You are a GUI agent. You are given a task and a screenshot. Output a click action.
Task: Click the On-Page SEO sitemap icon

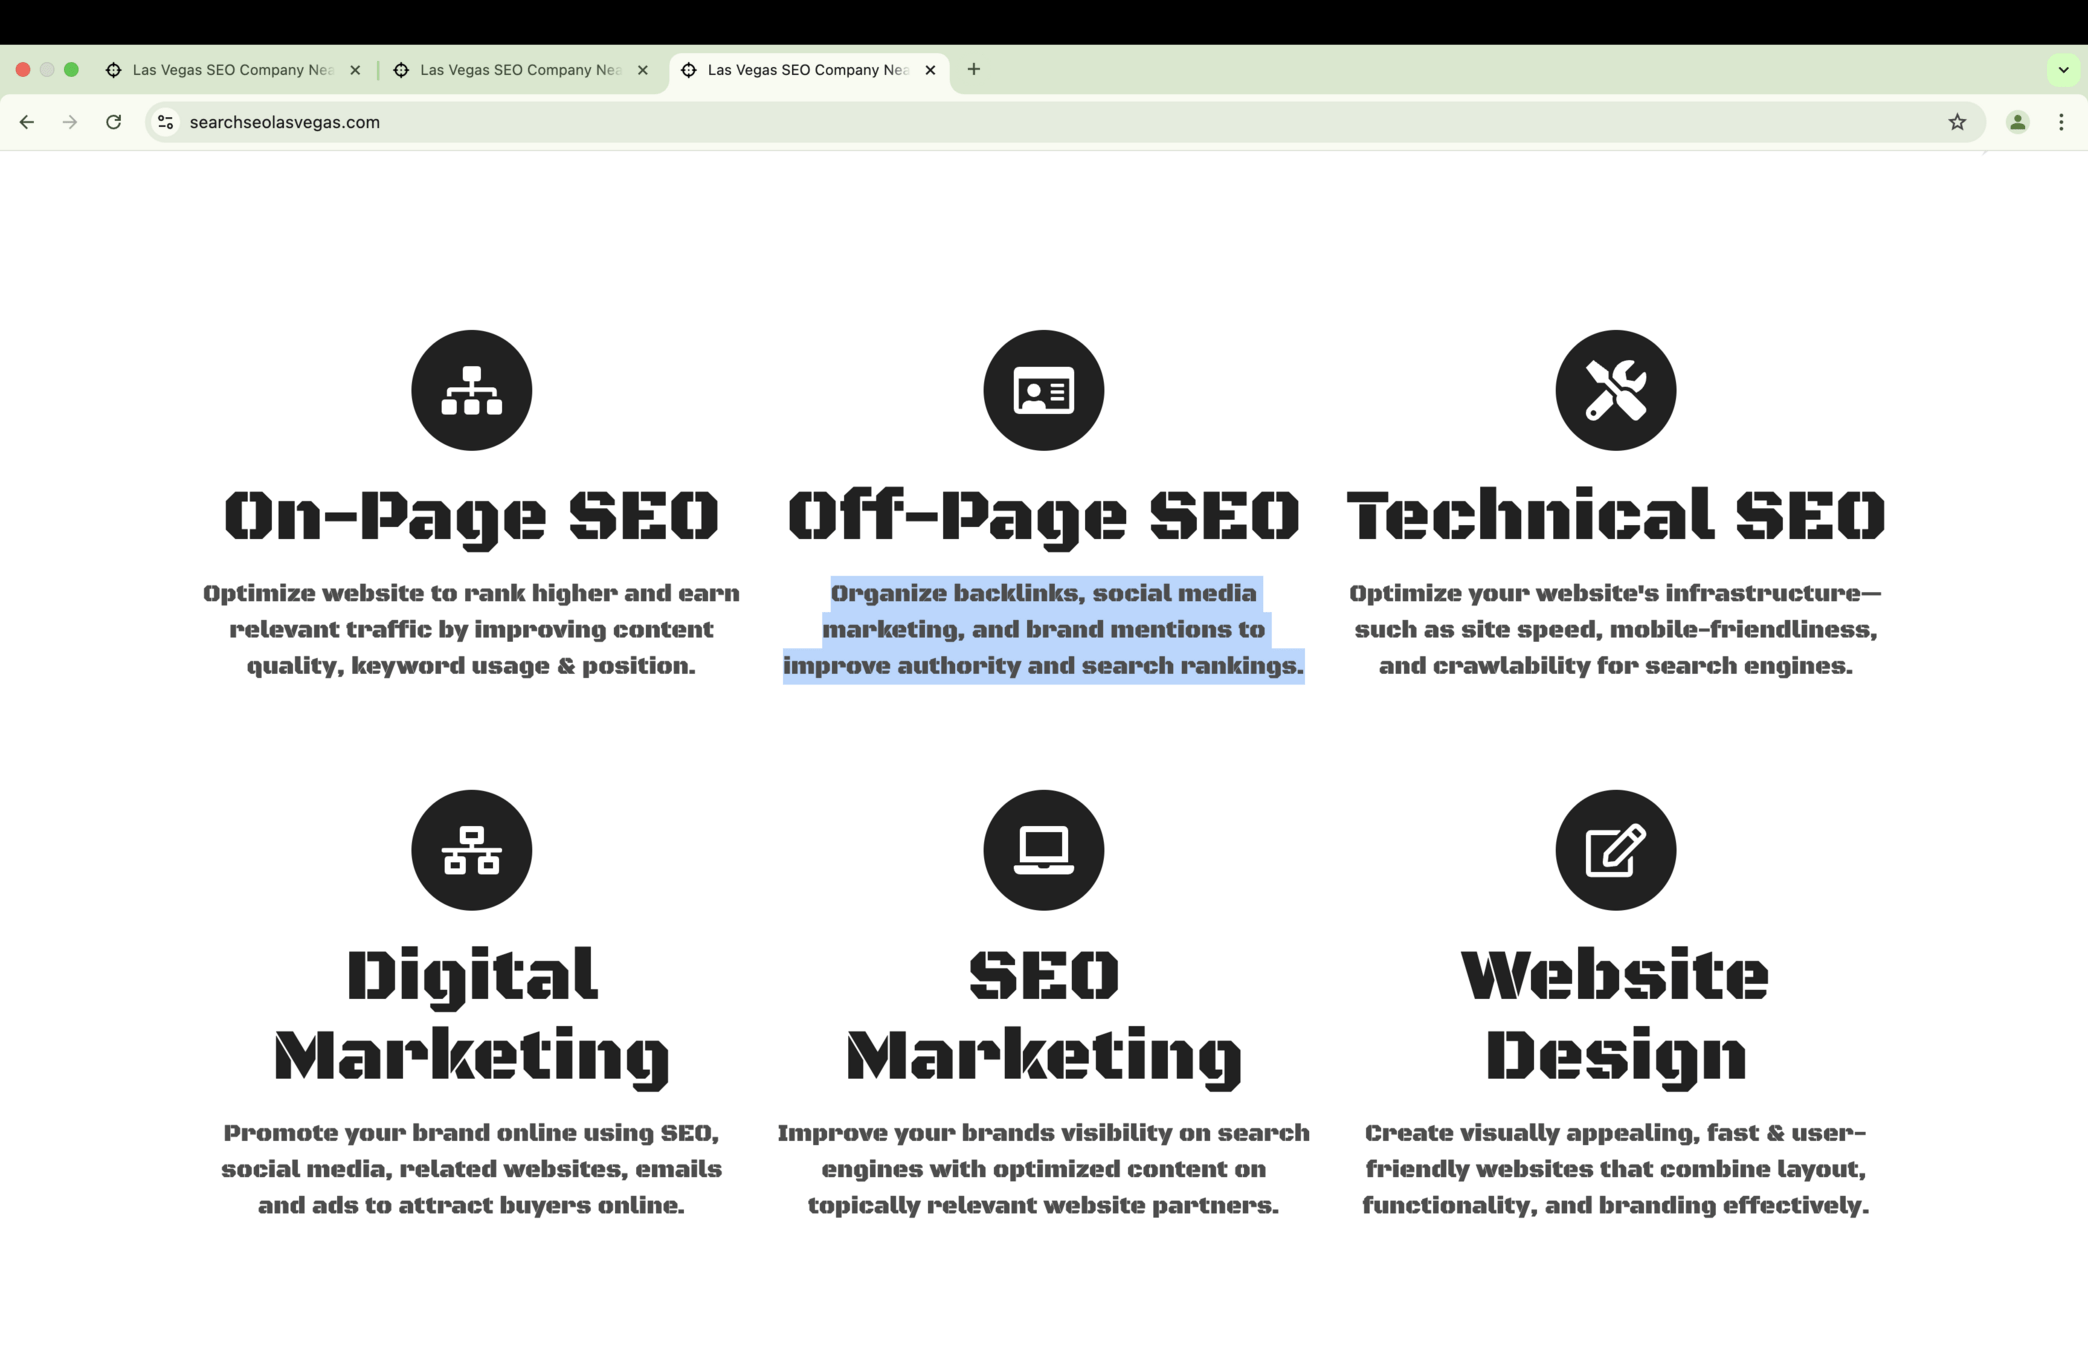(x=471, y=390)
